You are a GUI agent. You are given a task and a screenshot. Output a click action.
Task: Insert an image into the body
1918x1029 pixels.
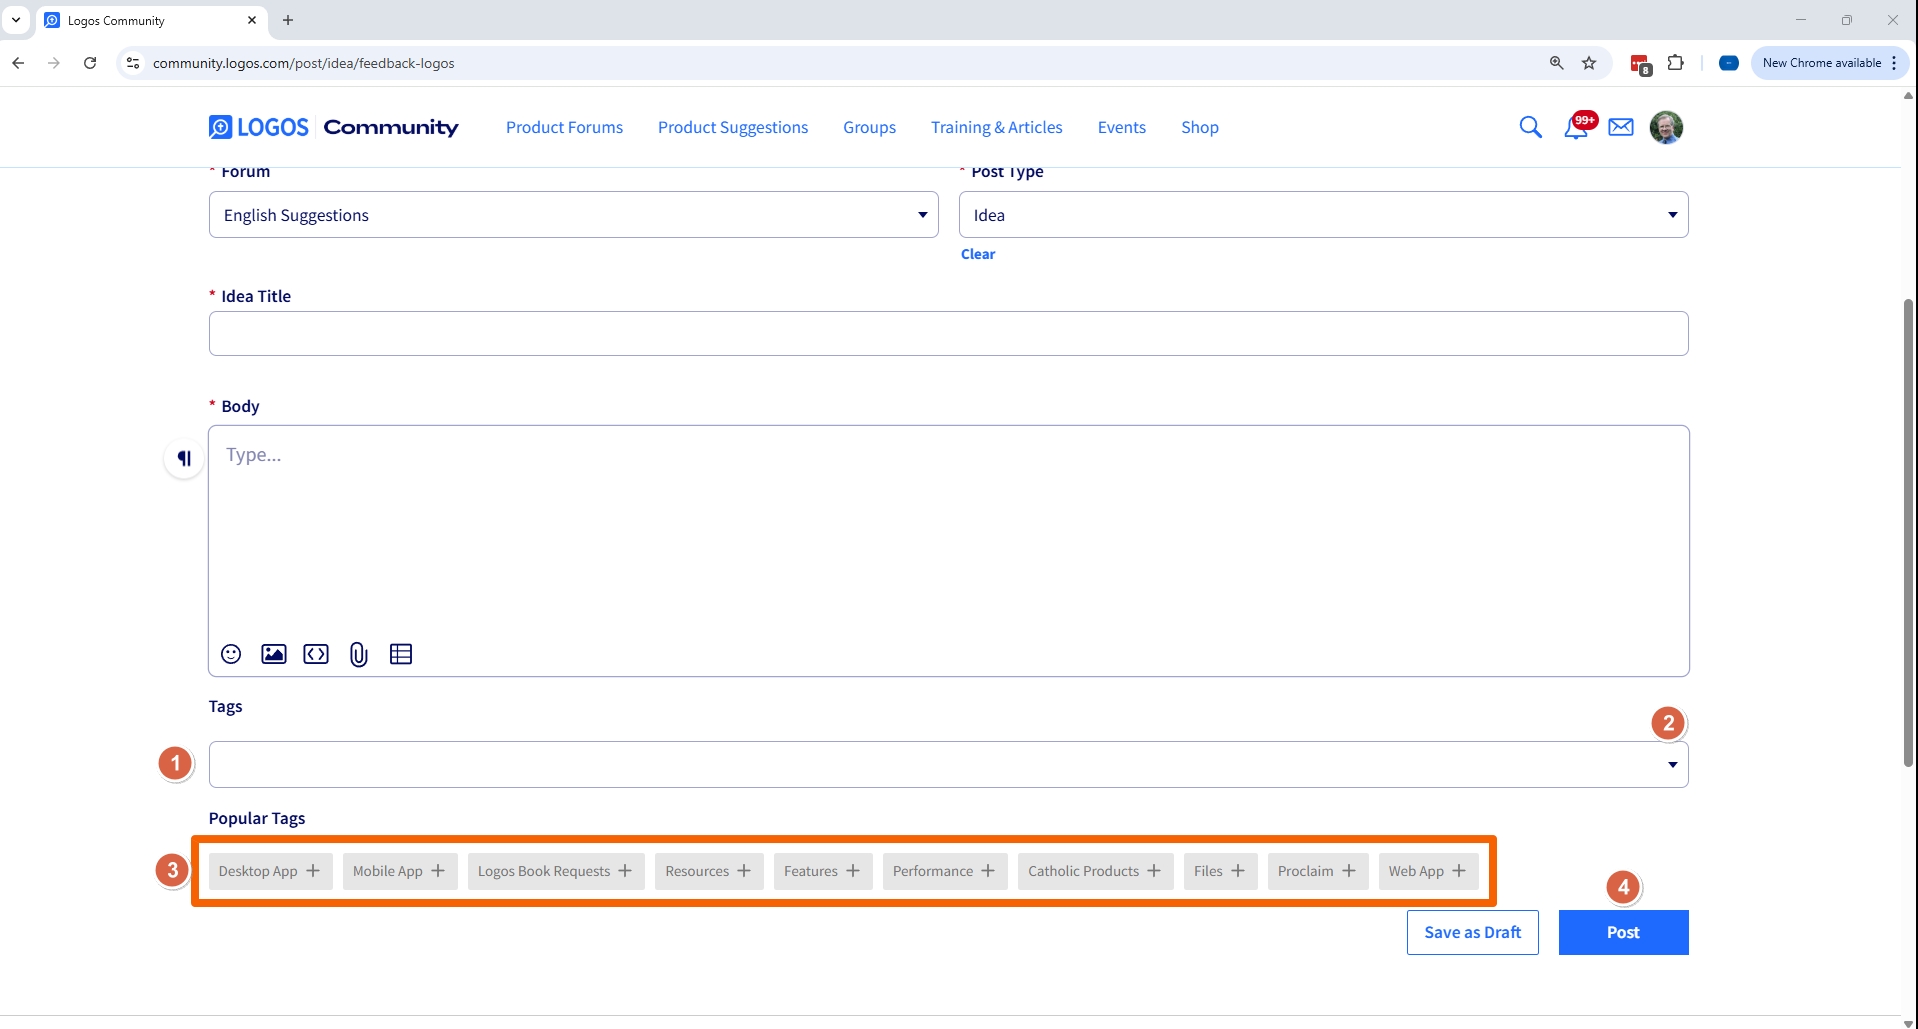274,654
